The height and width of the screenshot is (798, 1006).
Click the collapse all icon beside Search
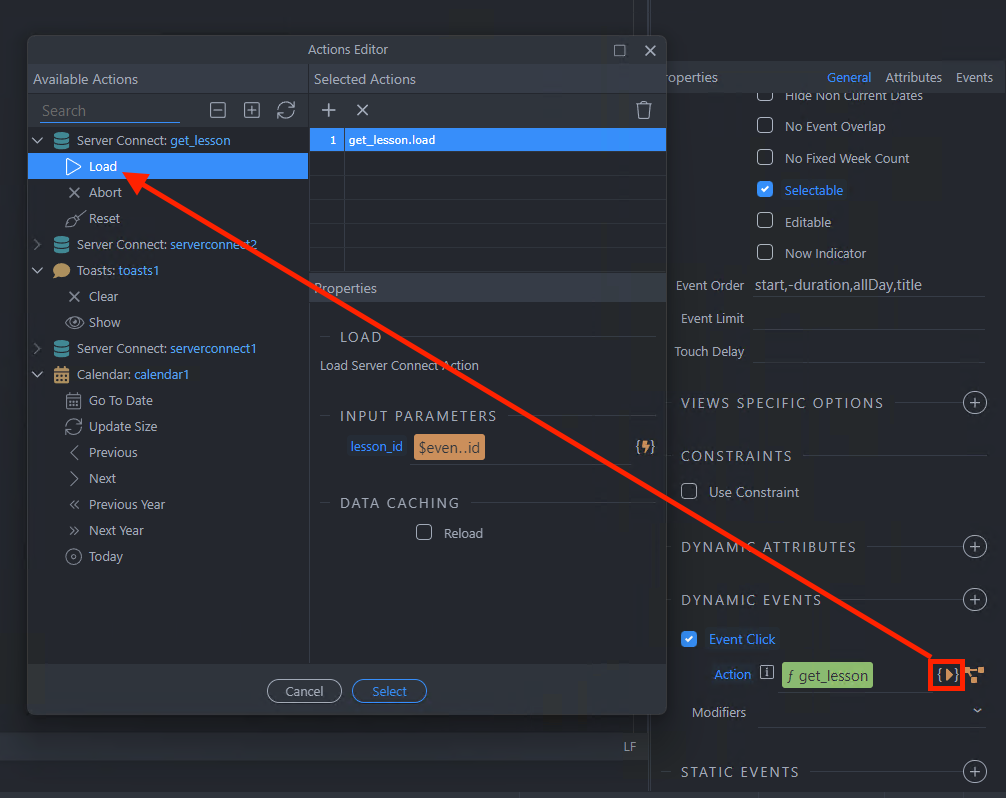pyautogui.click(x=218, y=110)
